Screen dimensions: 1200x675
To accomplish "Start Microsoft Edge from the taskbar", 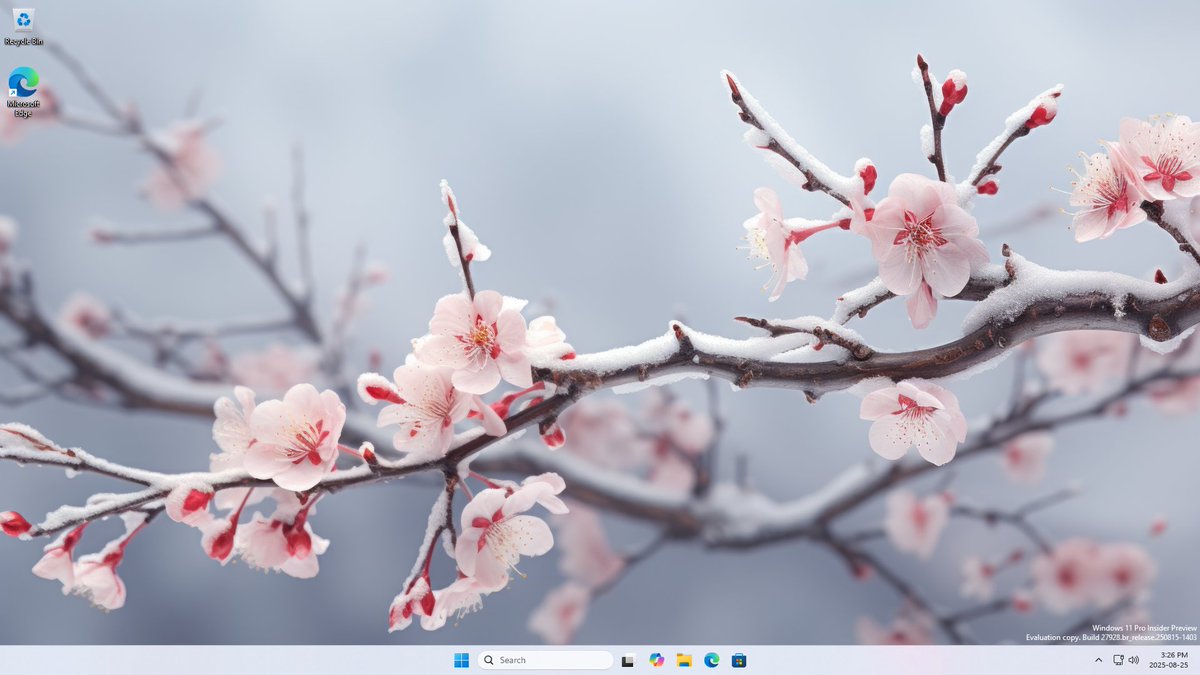I will tap(711, 660).
